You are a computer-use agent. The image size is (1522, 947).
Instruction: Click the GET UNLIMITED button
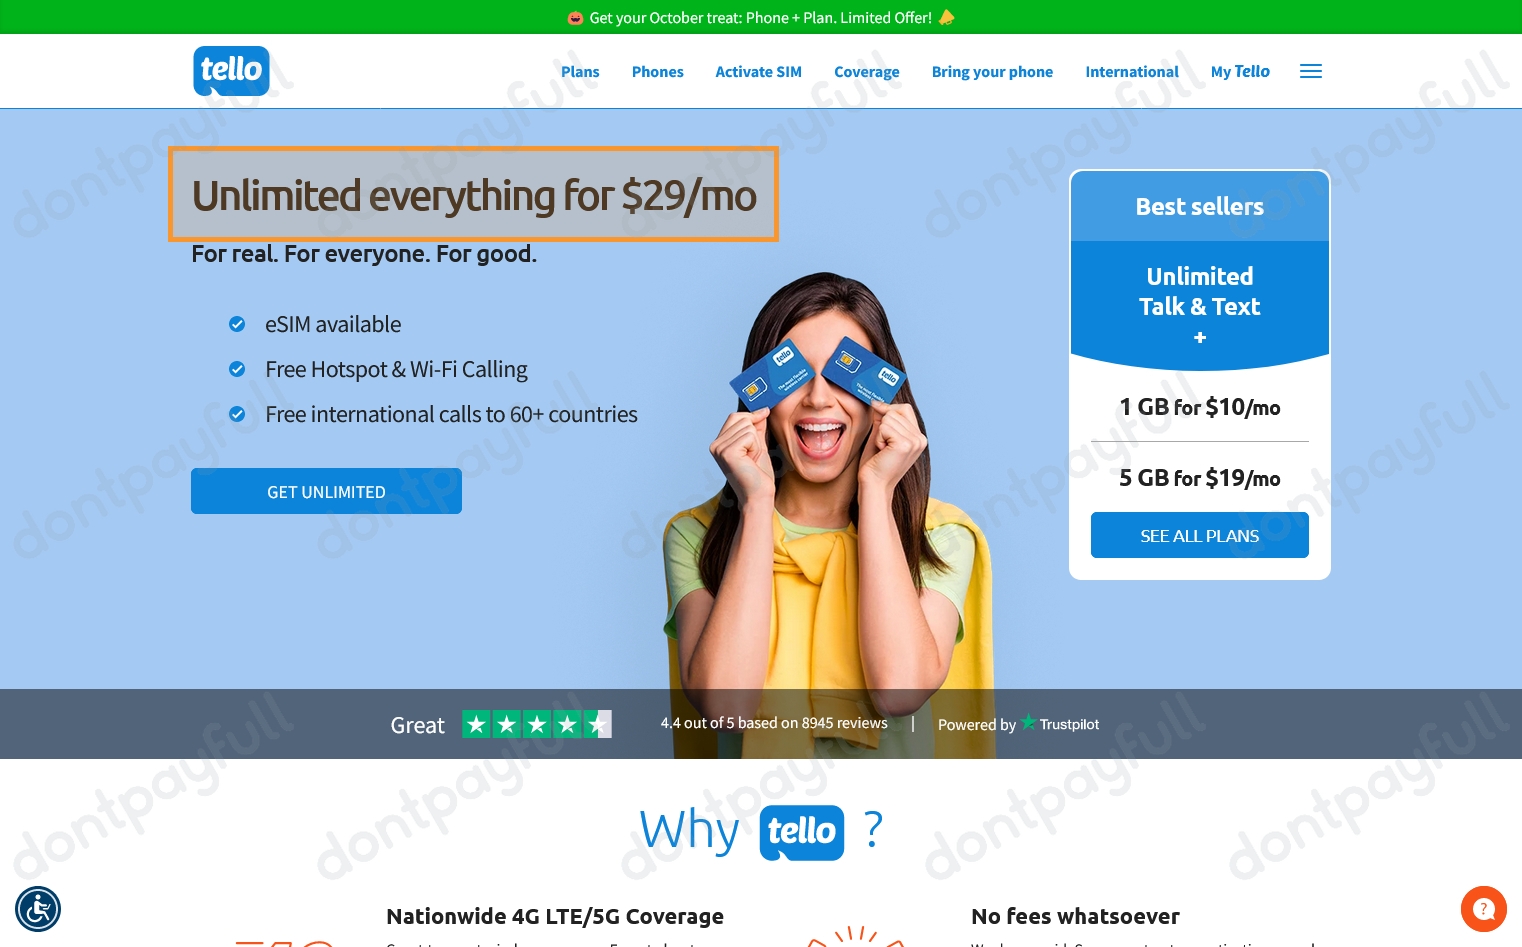coord(326,491)
